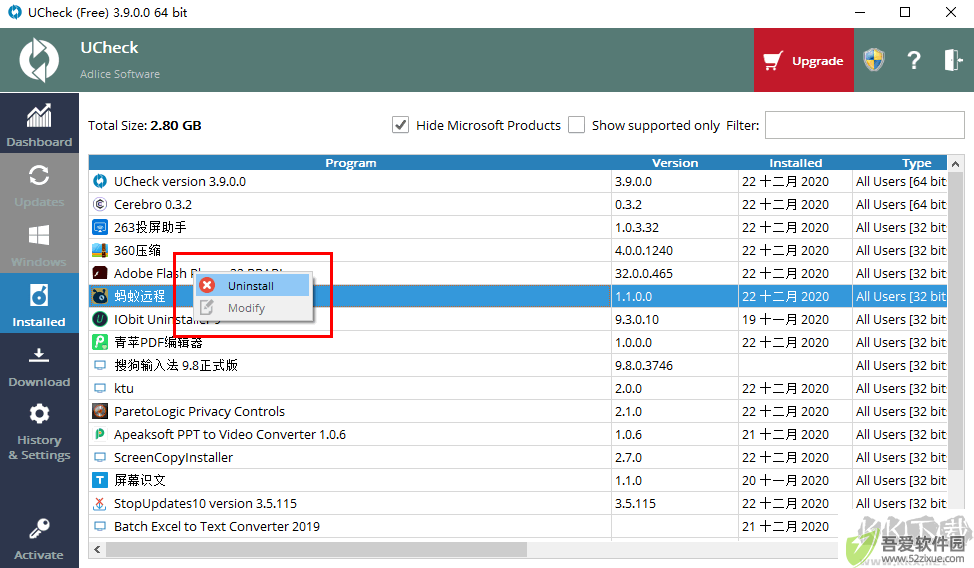Click Batch Excel converter program icon

tap(99, 526)
